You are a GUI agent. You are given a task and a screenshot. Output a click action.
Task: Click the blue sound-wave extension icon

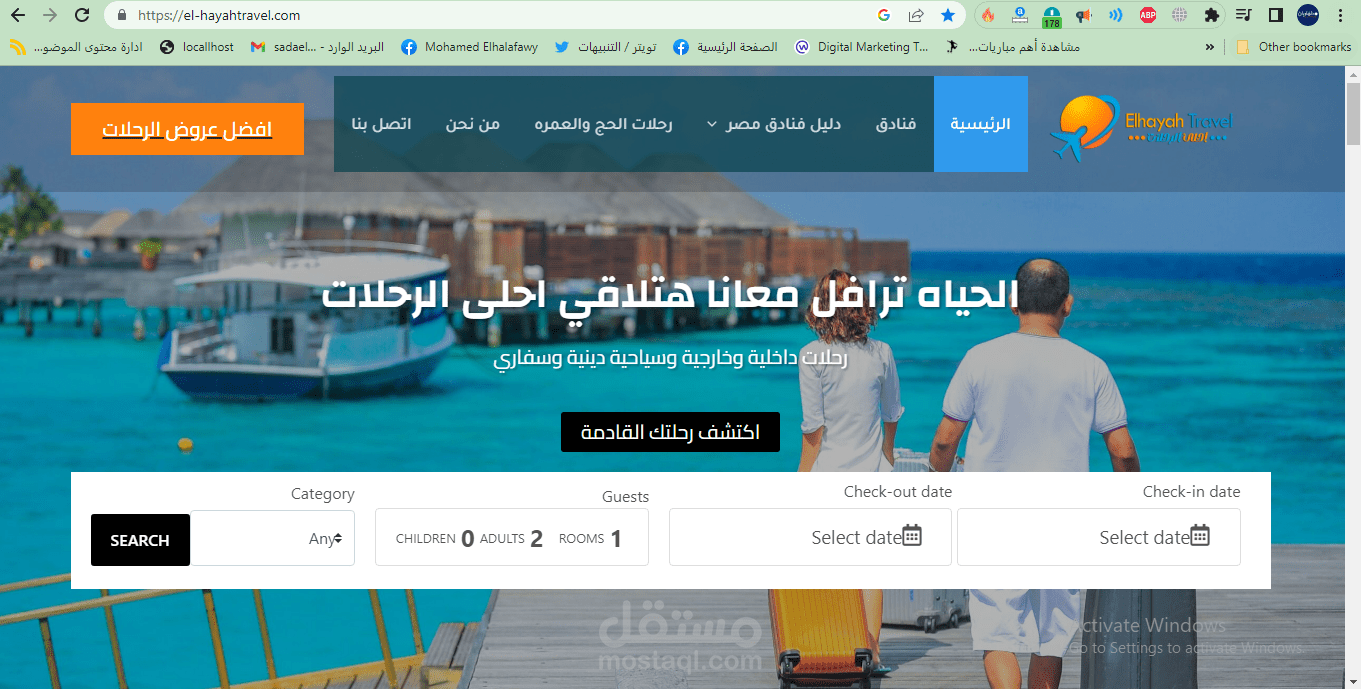tap(1116, 15)
